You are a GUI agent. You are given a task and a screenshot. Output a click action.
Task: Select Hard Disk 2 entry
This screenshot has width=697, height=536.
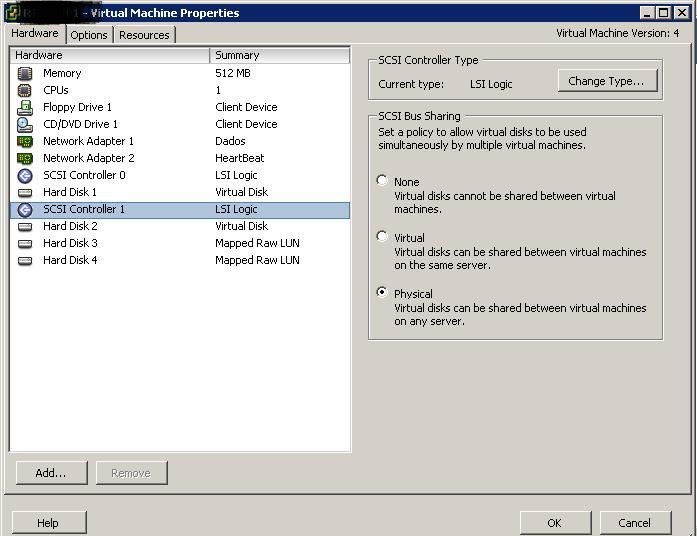[x=70, y=227]
